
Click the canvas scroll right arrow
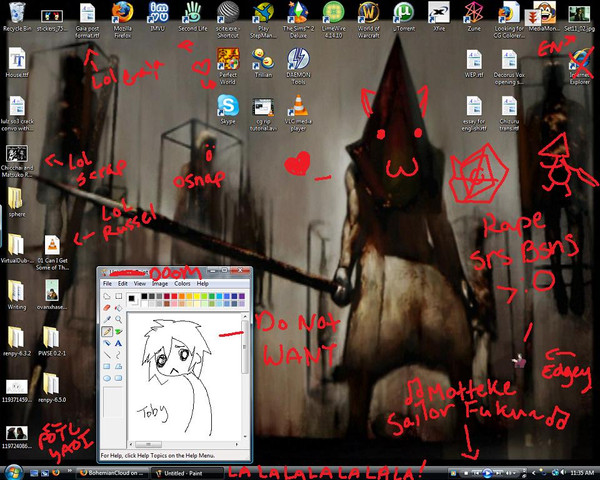pyautogui.click(x=237, y=444)
